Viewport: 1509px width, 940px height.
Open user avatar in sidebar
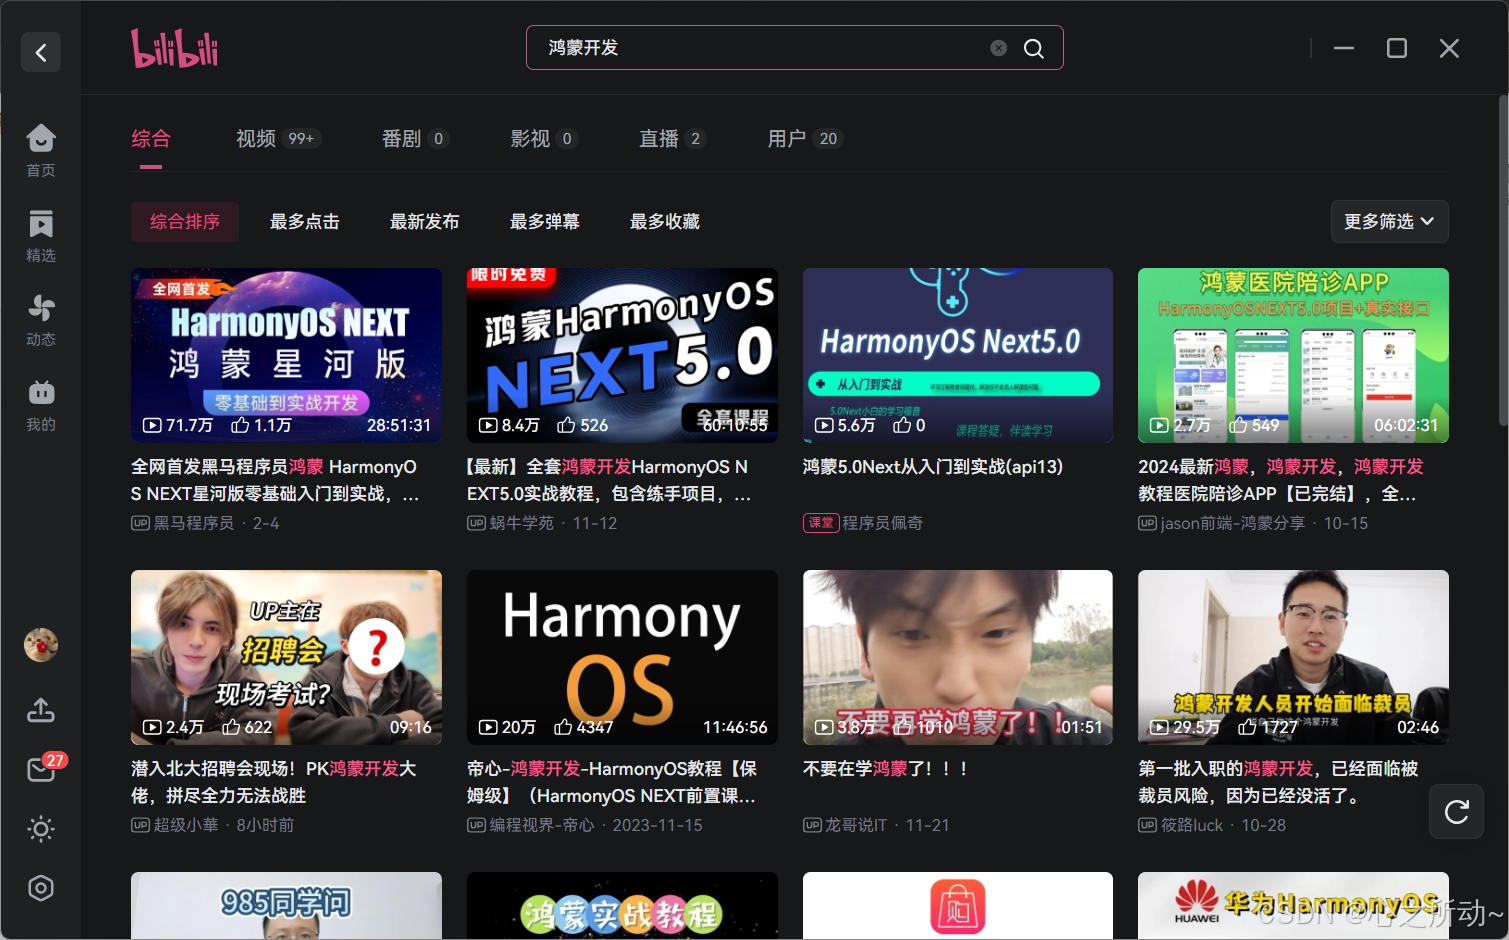(x=41, y=645)
